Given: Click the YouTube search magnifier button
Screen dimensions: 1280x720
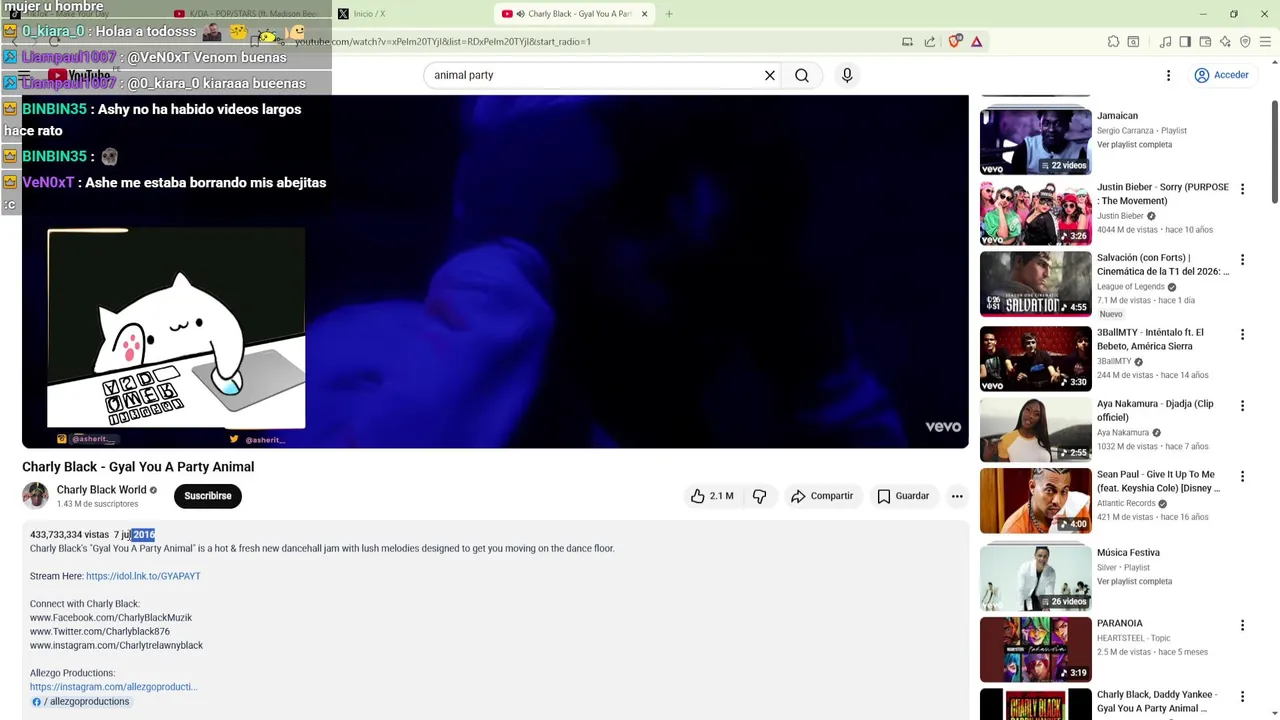Looking at the screenshot, I should [802, 75].
